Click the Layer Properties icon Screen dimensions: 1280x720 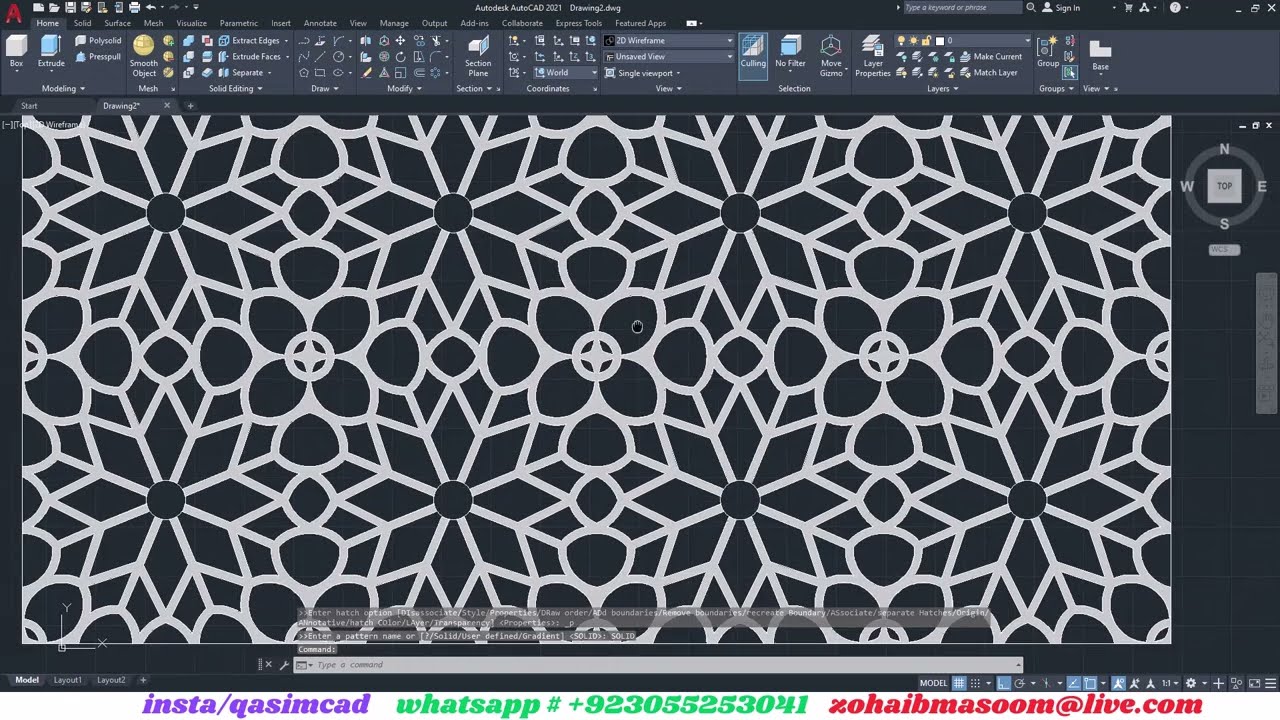[x=872, y=56]
